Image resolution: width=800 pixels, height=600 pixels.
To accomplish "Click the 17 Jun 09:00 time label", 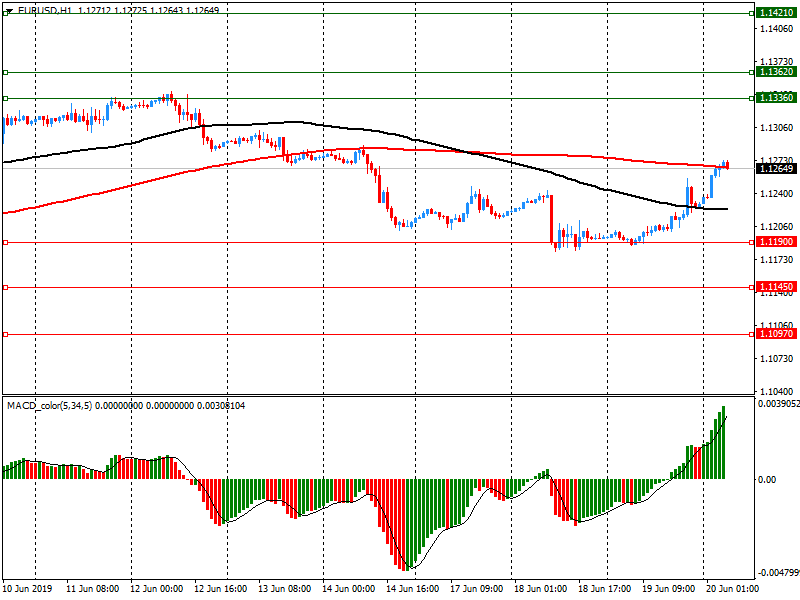I will [477, 588].
